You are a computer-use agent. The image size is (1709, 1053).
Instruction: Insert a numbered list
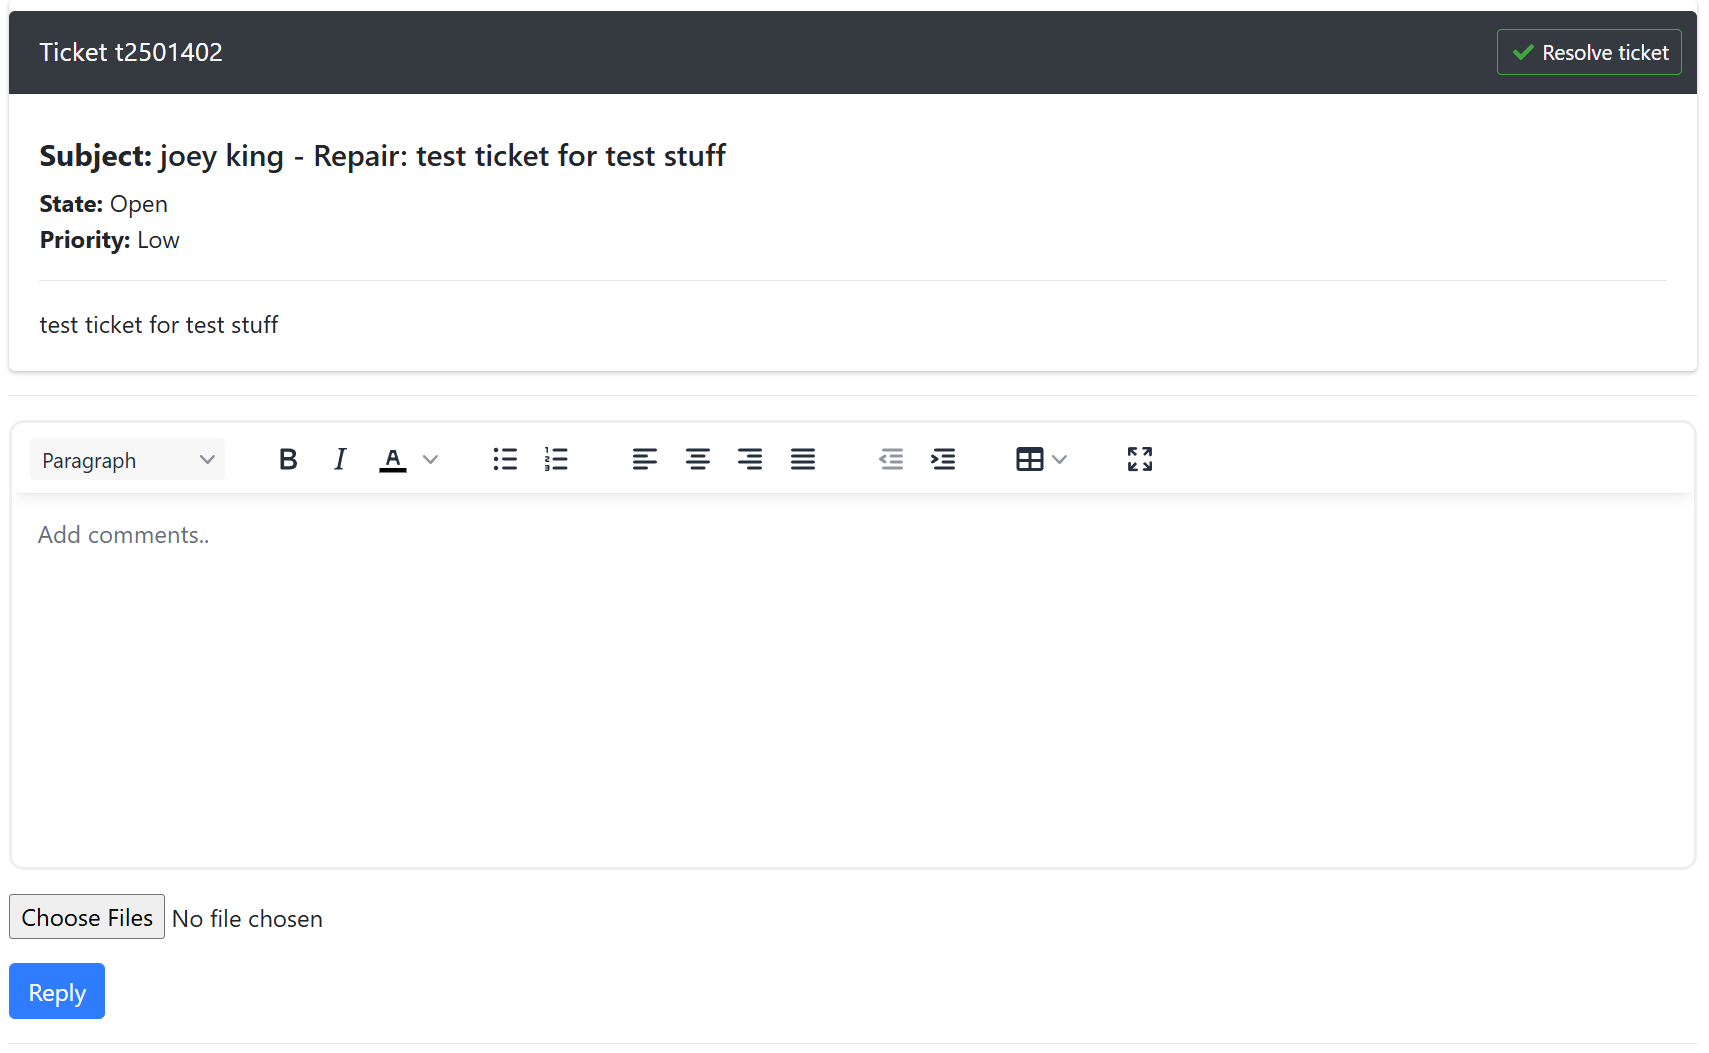click(556, 459)
